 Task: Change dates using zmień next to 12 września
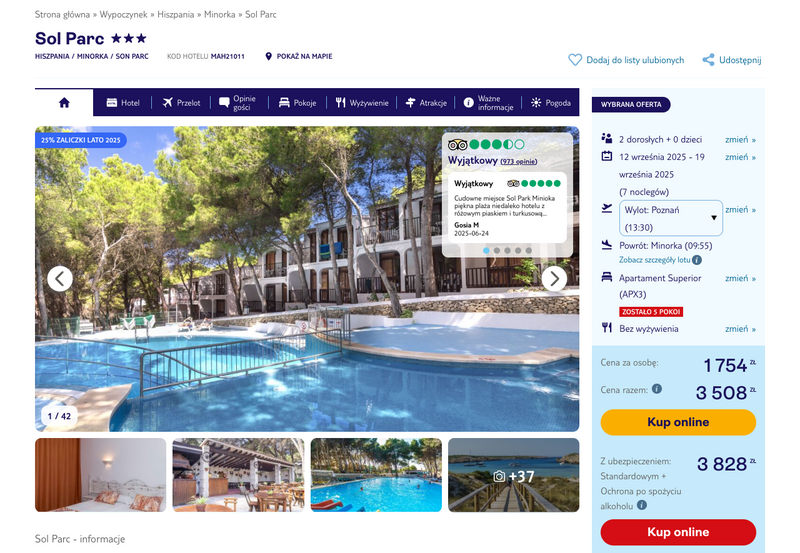[x=740, y=157]
